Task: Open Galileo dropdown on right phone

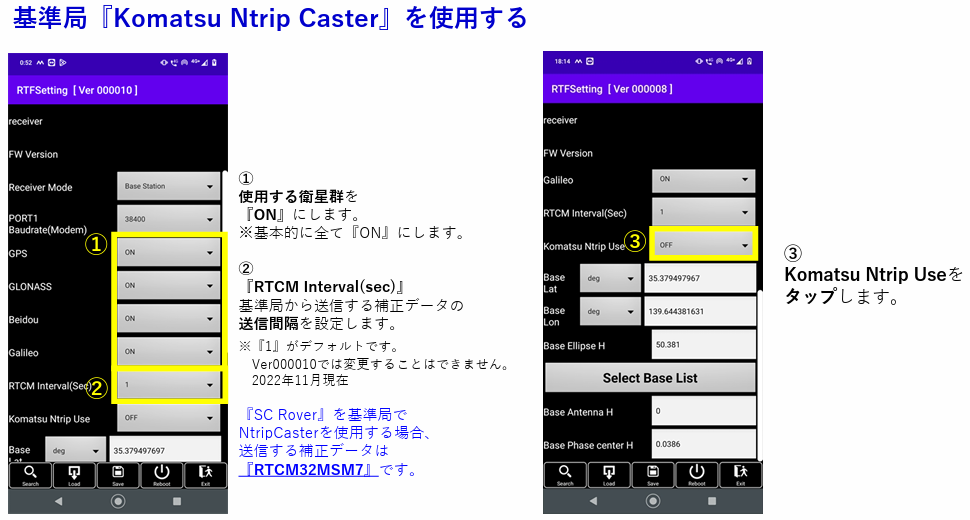Action: tap(703, 179)
